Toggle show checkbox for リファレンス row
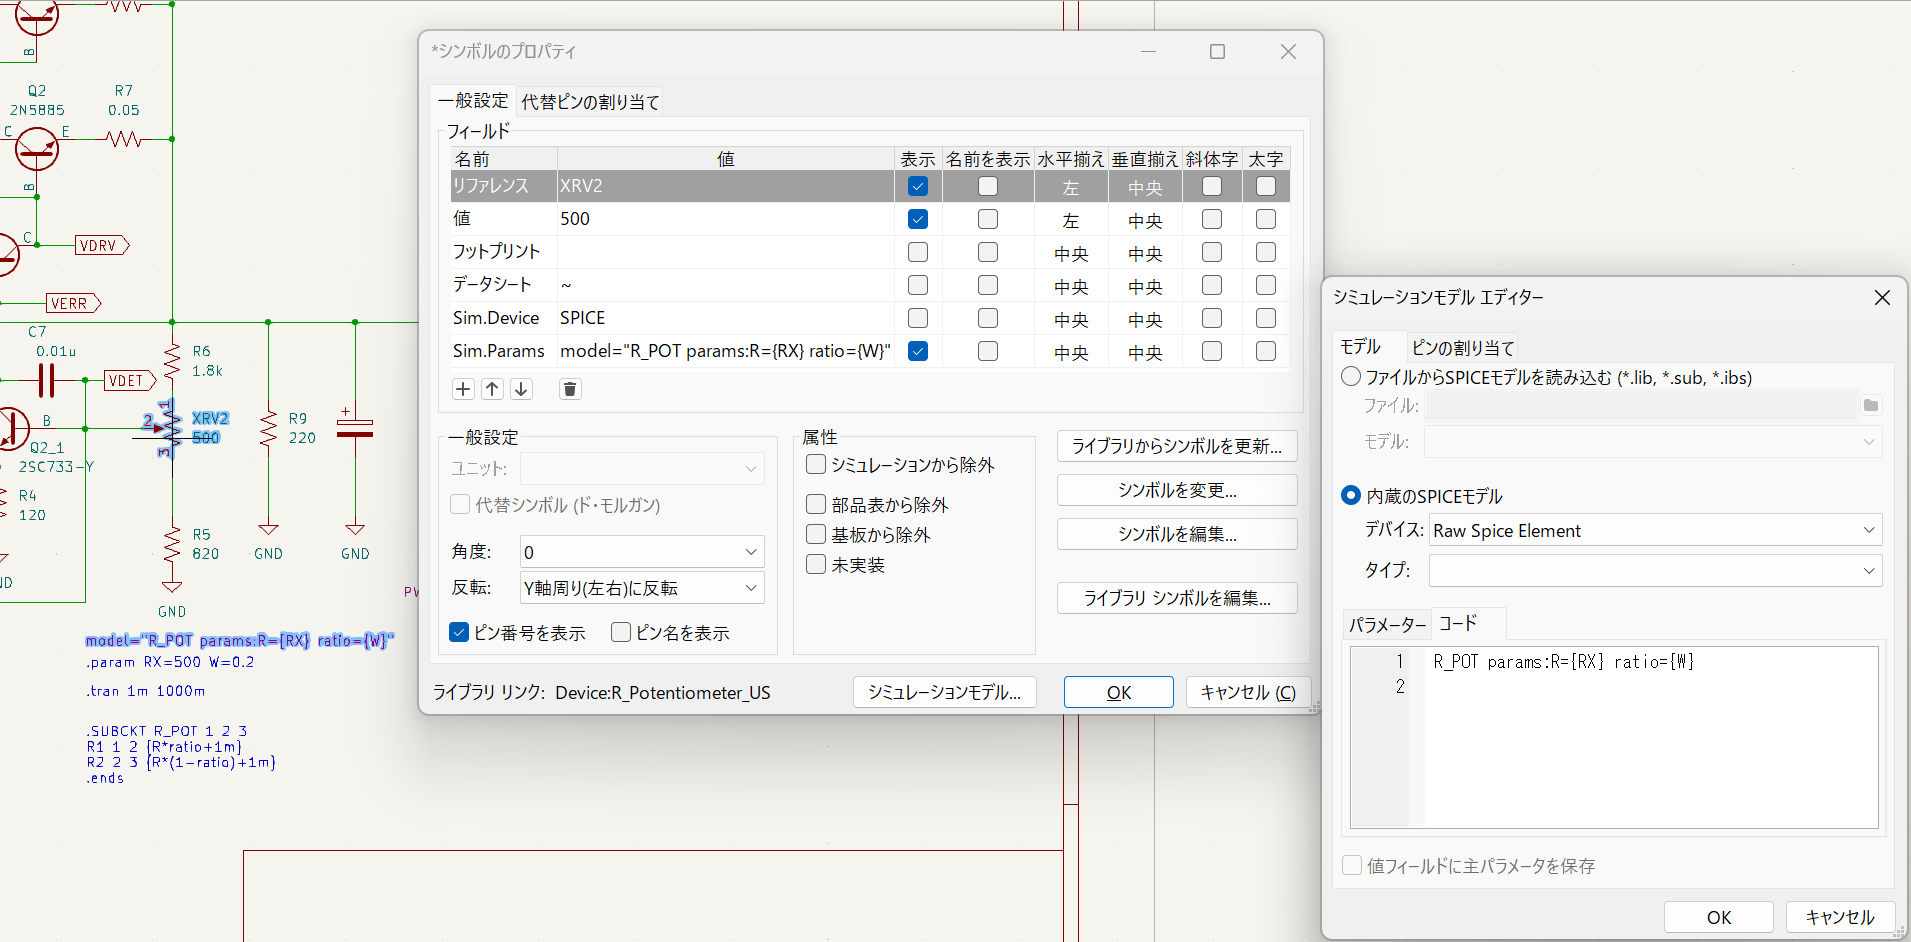 pos(918,186)
